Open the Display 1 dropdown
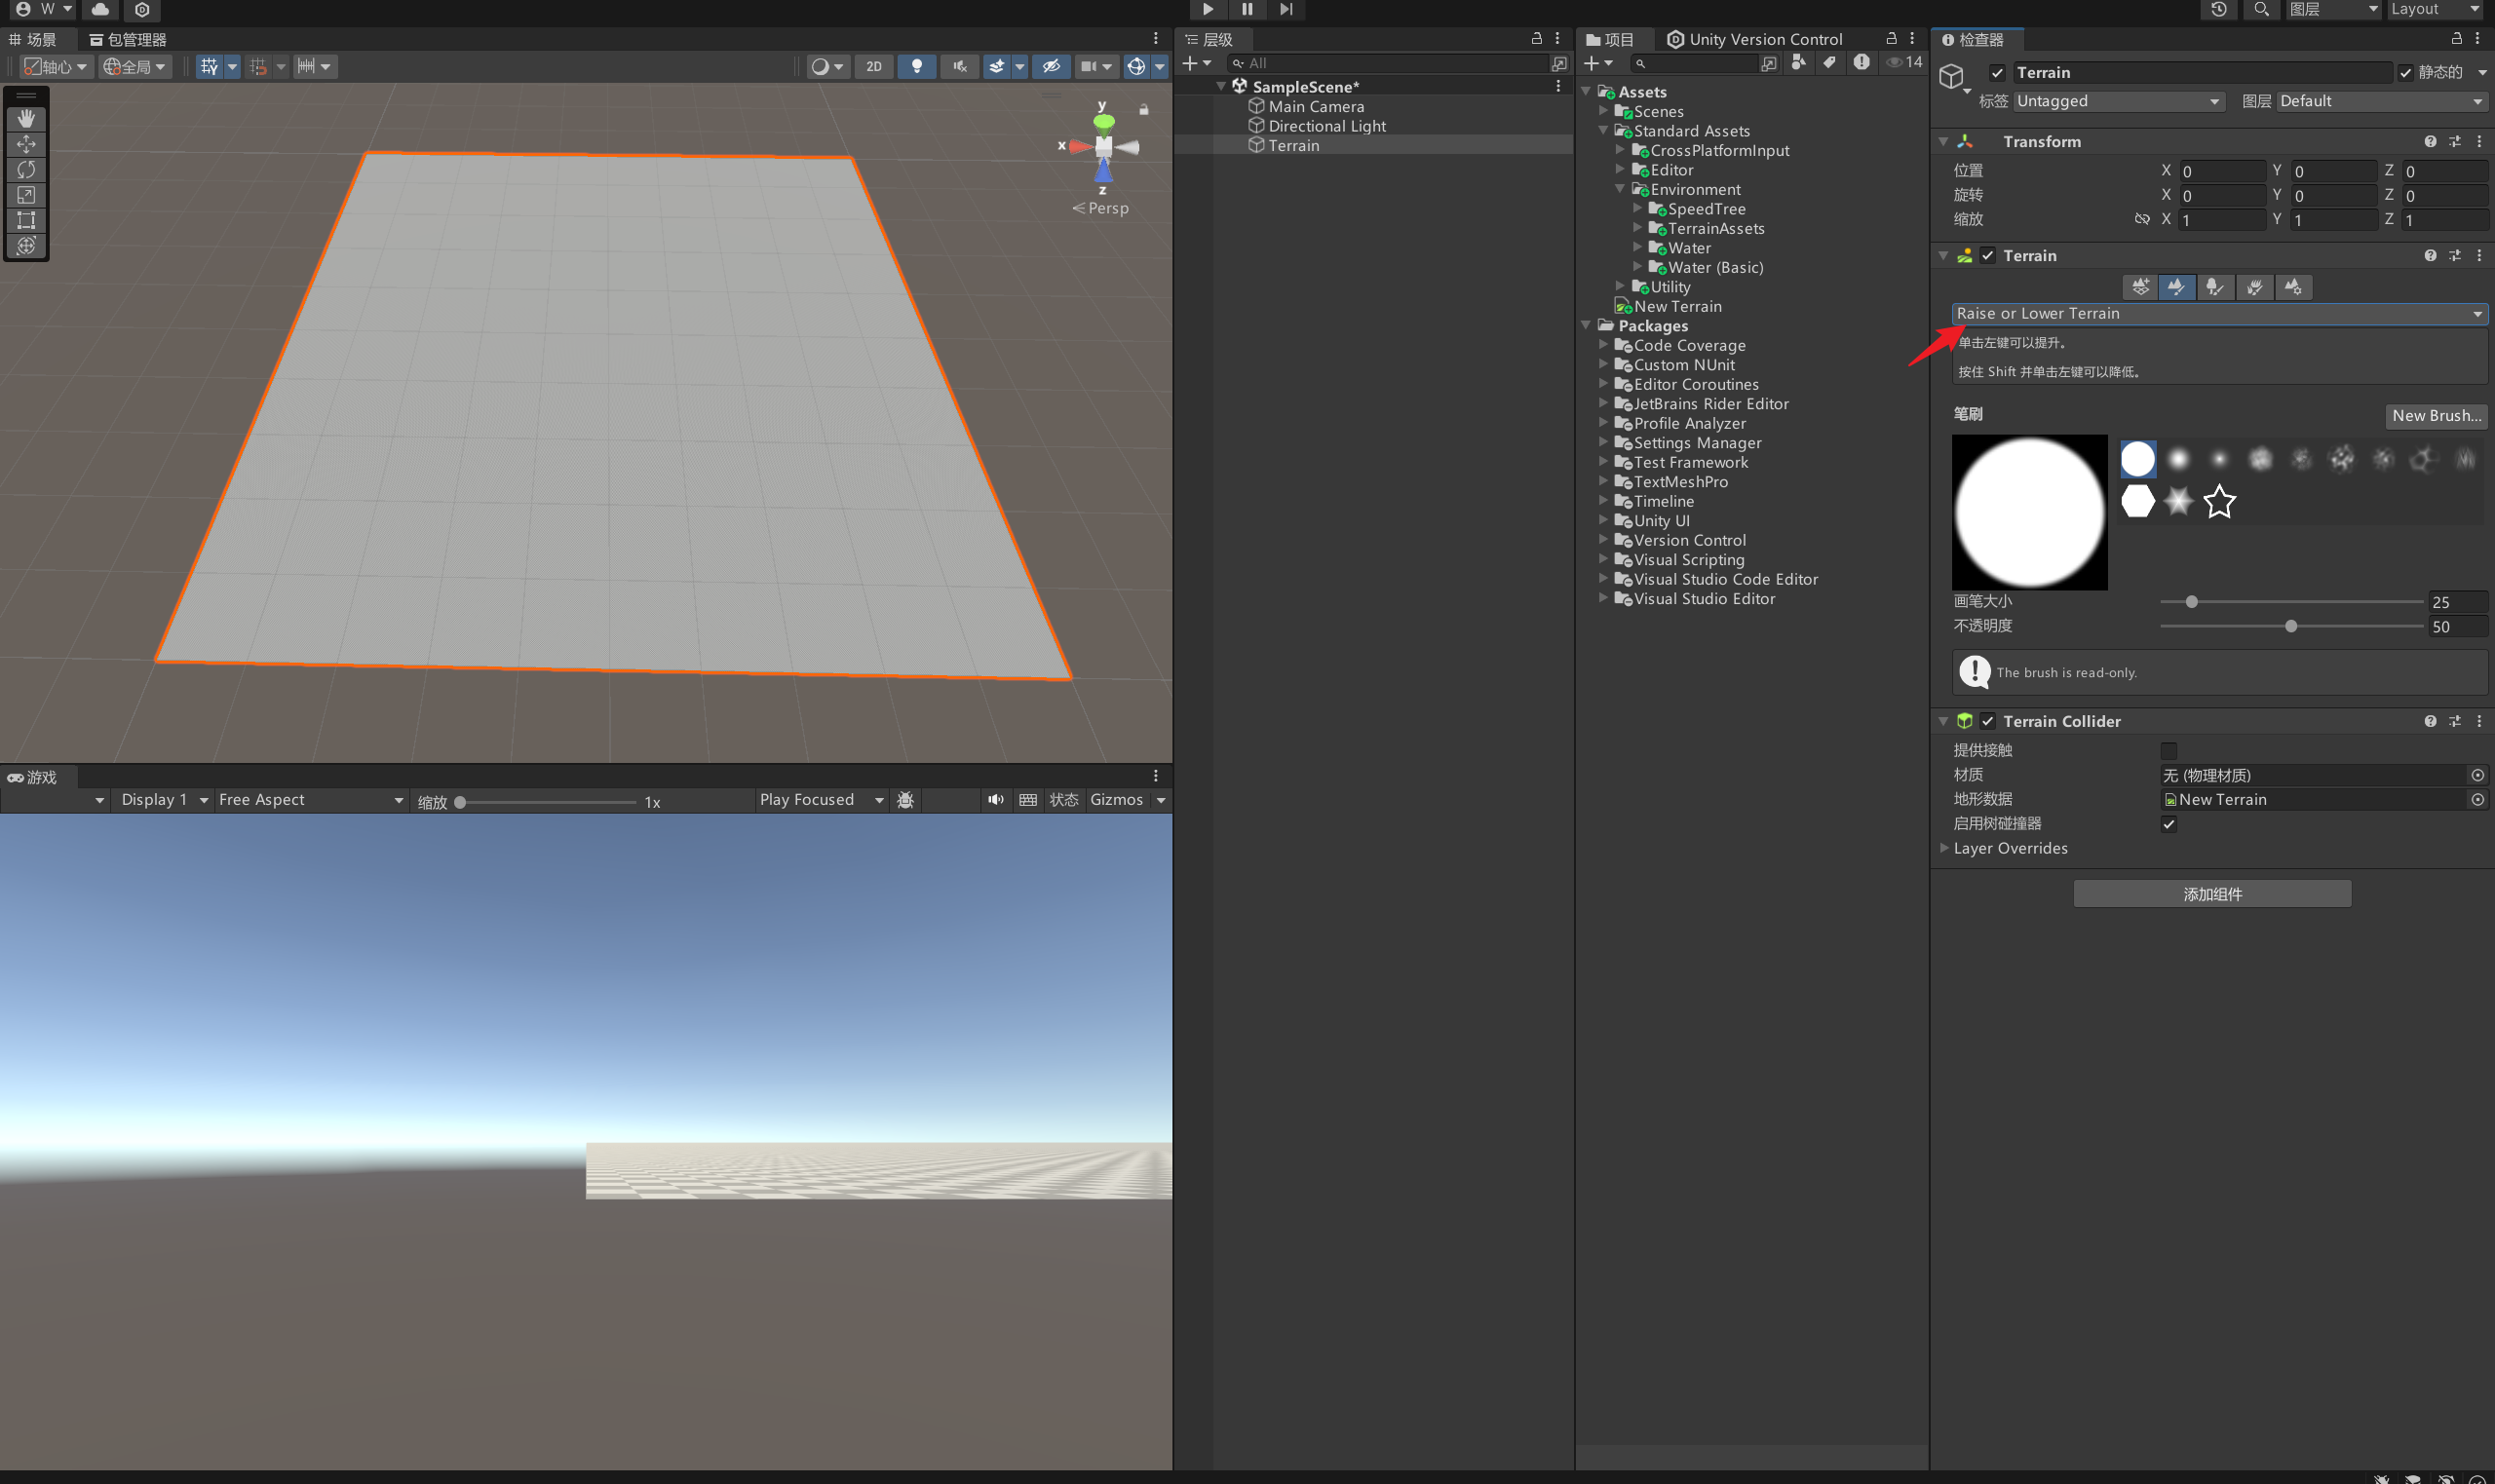The image size is (2495, 1484). pos(163,800)
